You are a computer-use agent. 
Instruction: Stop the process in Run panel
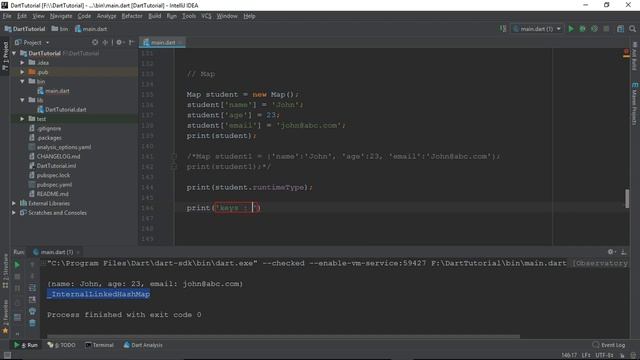(x=17, y=277)
